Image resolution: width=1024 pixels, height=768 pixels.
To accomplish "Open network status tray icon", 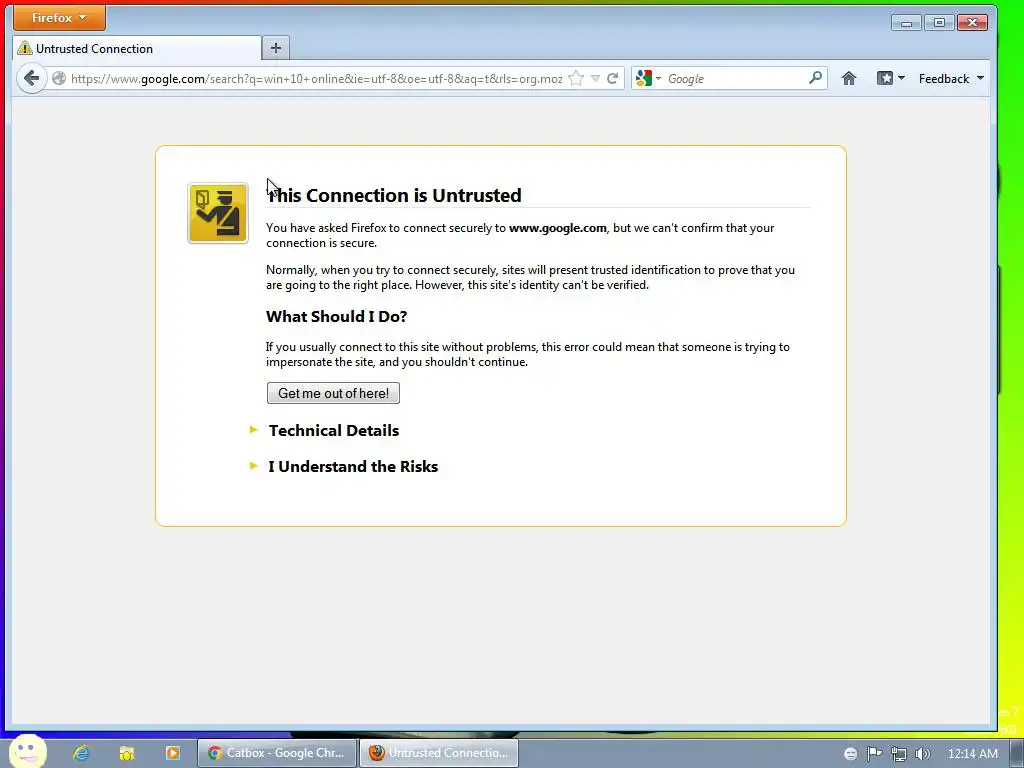I will pyautogui.click(x=899, y=754).
